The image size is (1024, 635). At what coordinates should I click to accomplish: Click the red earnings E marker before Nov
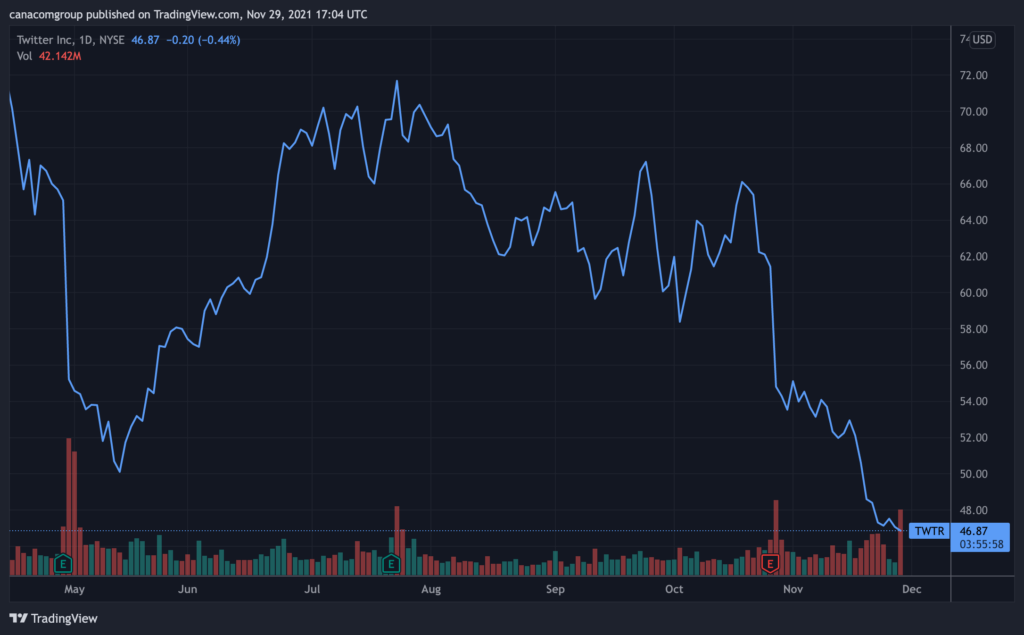(x=771, y=563)
